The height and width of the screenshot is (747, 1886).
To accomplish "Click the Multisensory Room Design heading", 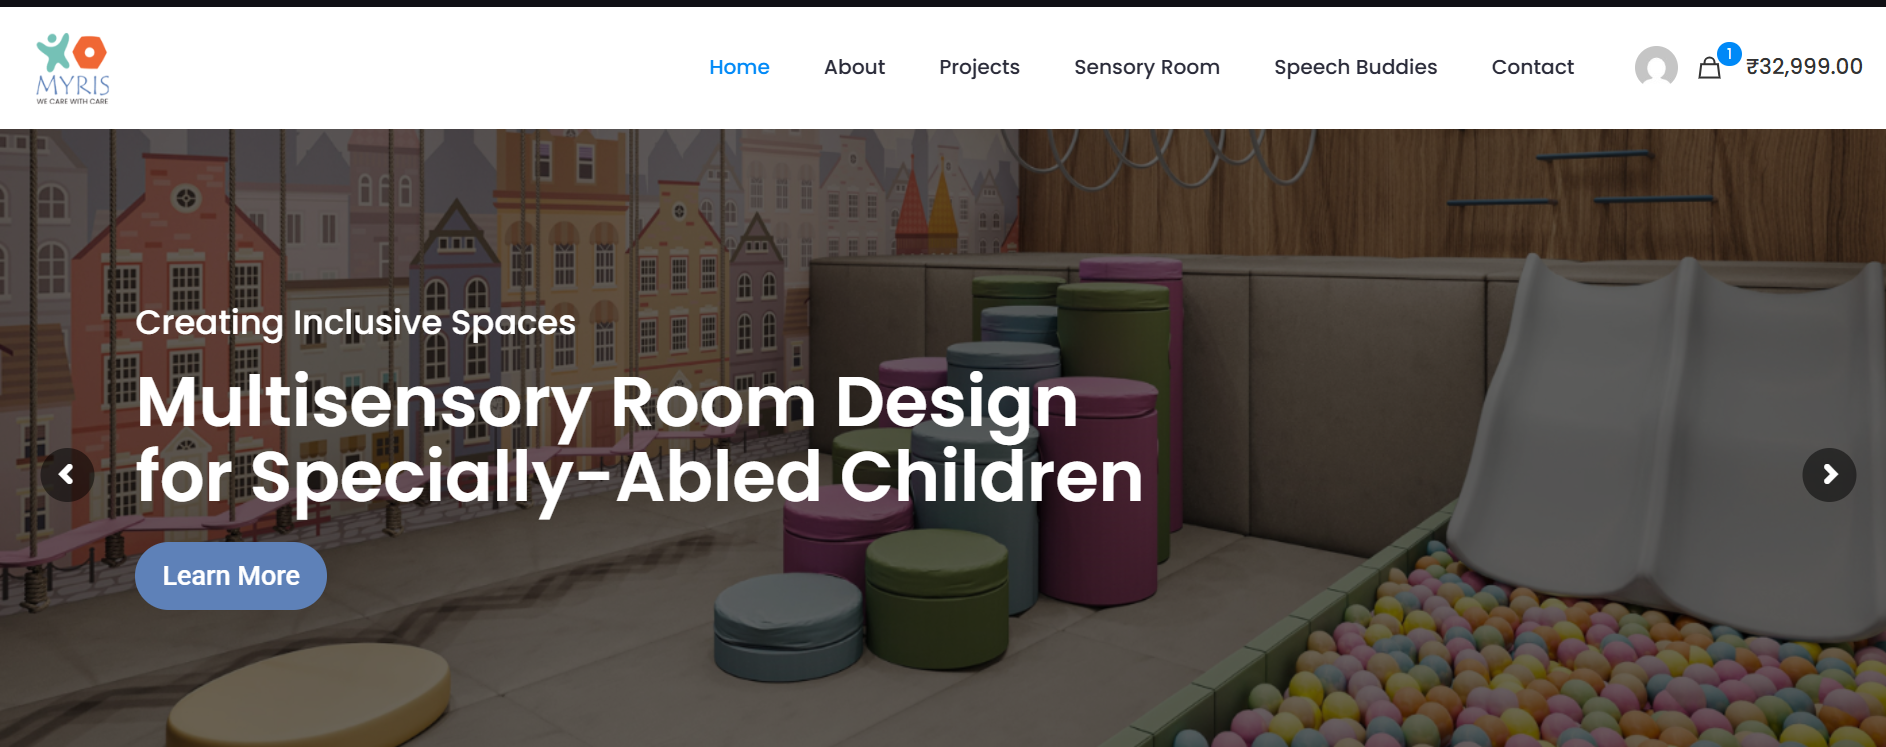I will pyautogui.click(x=640, y=440).
